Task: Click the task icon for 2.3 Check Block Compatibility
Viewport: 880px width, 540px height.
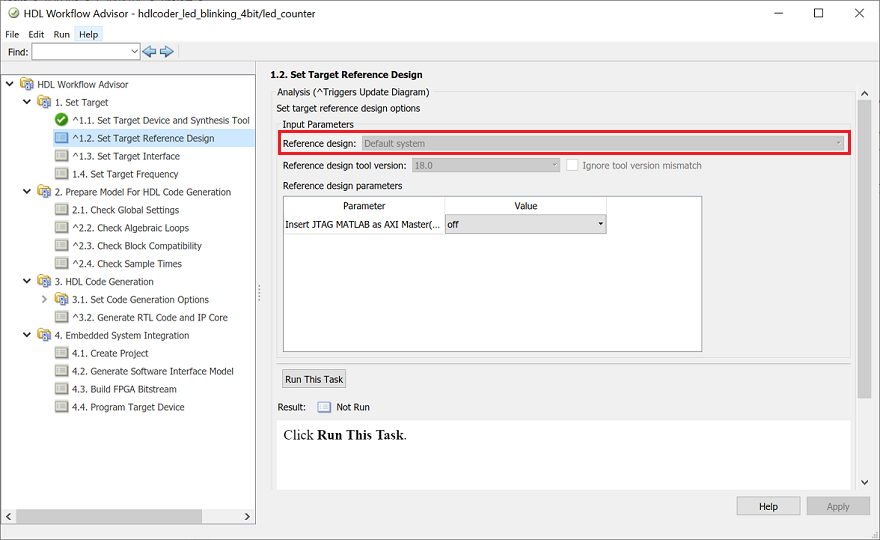Action: pos(62,245)
